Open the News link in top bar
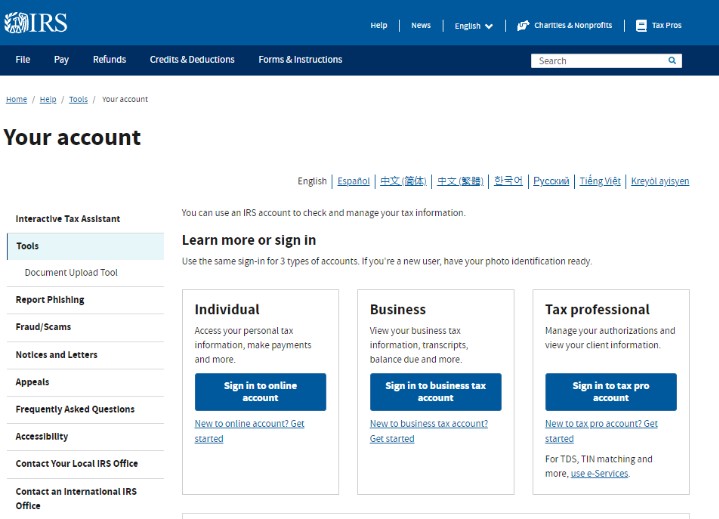 420,25
